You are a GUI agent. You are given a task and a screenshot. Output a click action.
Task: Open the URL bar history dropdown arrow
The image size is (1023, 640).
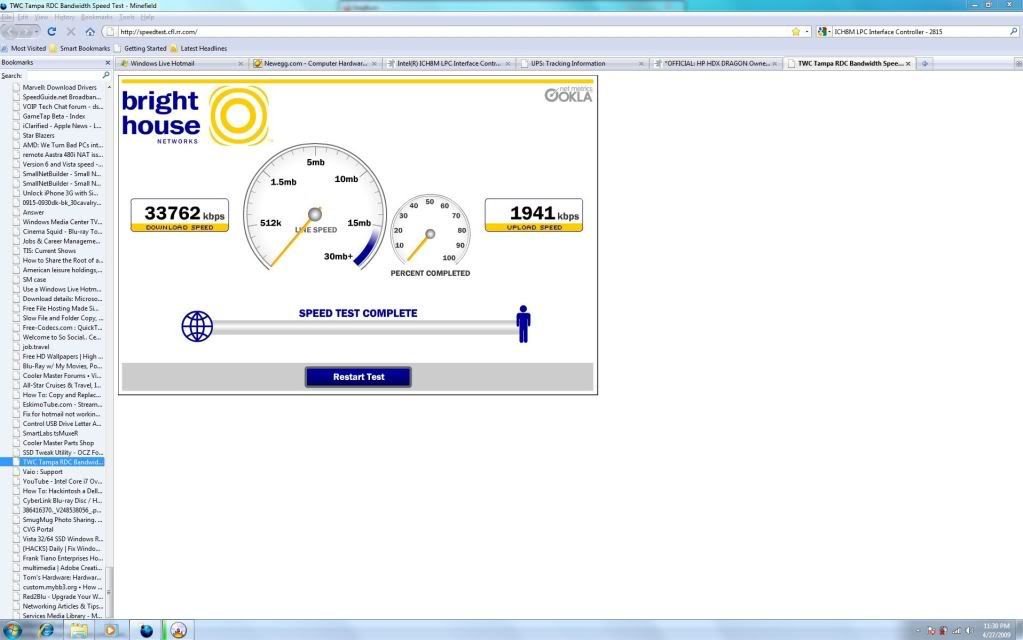[x=807, y=31]
